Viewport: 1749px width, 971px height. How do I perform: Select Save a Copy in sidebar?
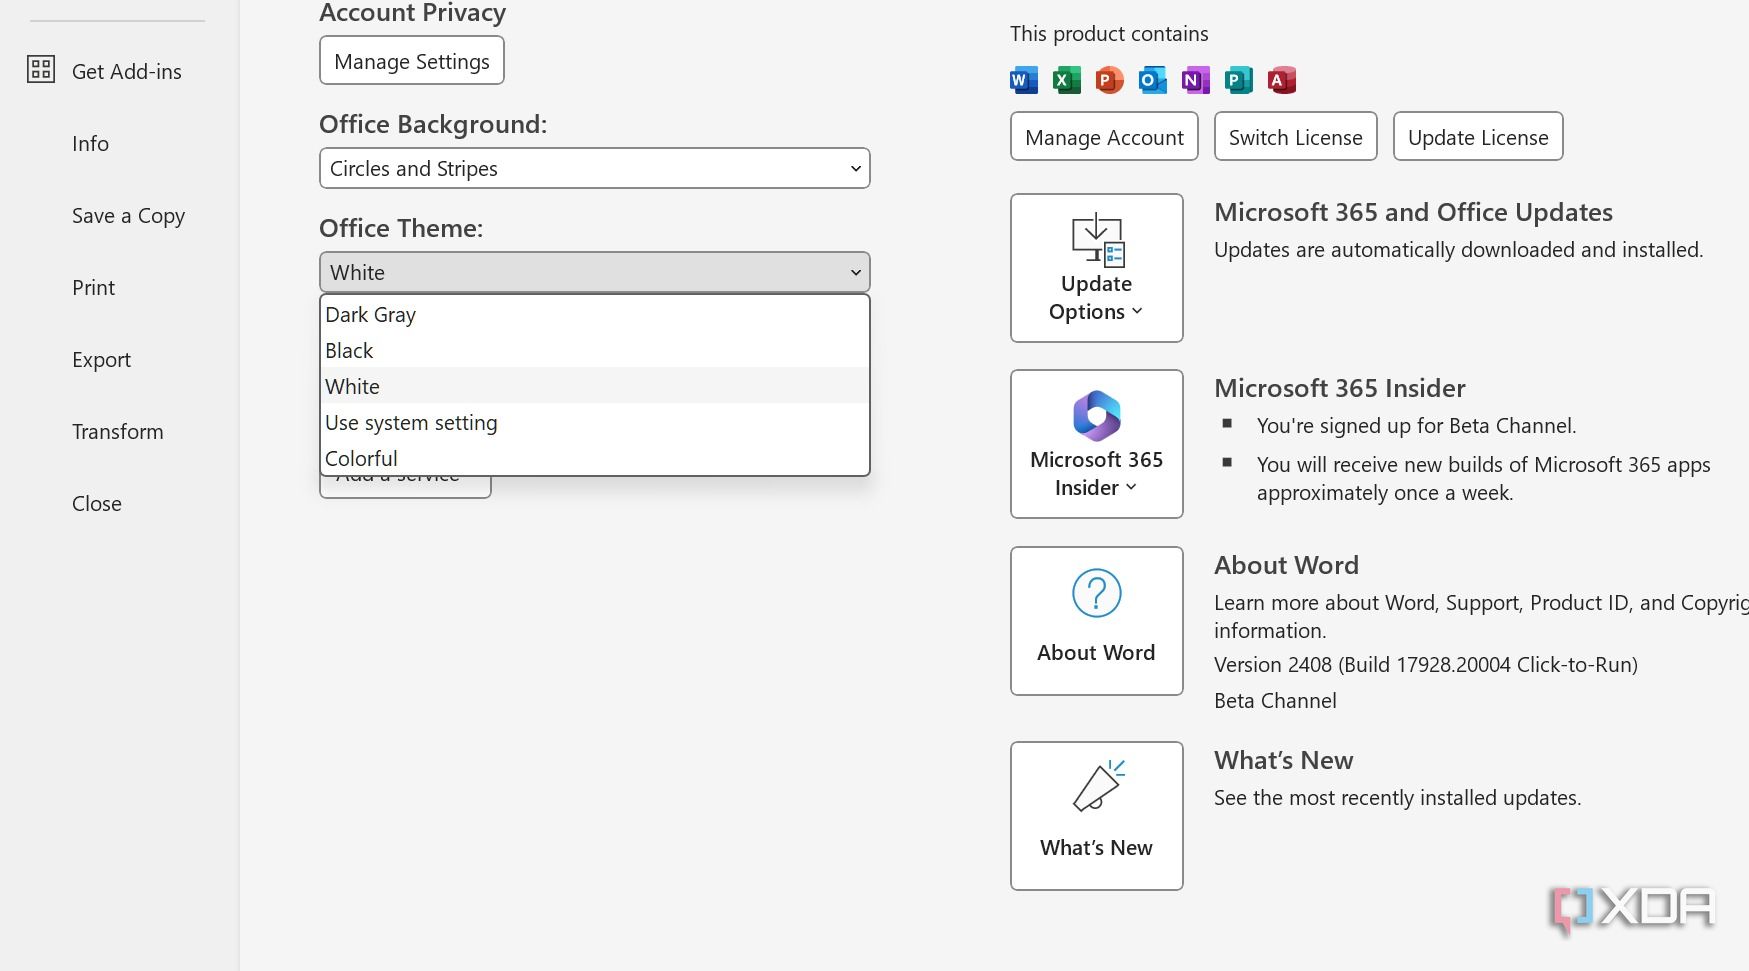coord(128,216)
